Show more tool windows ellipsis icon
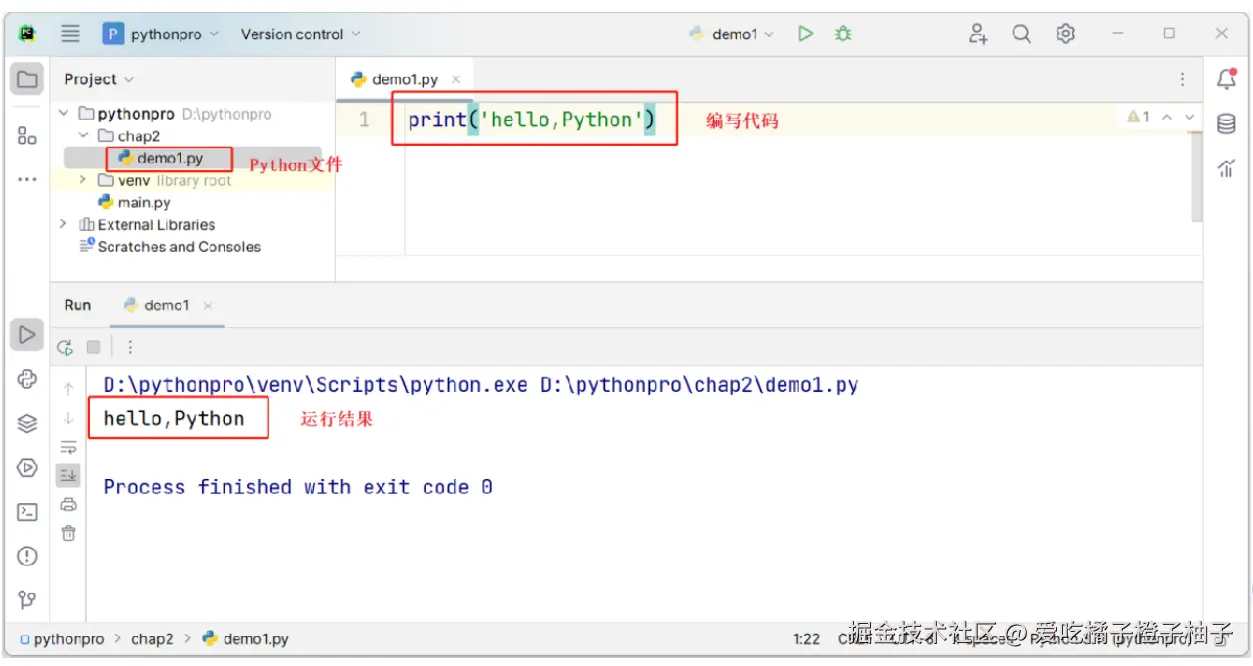1253x666 pixels. coord(27,180)
